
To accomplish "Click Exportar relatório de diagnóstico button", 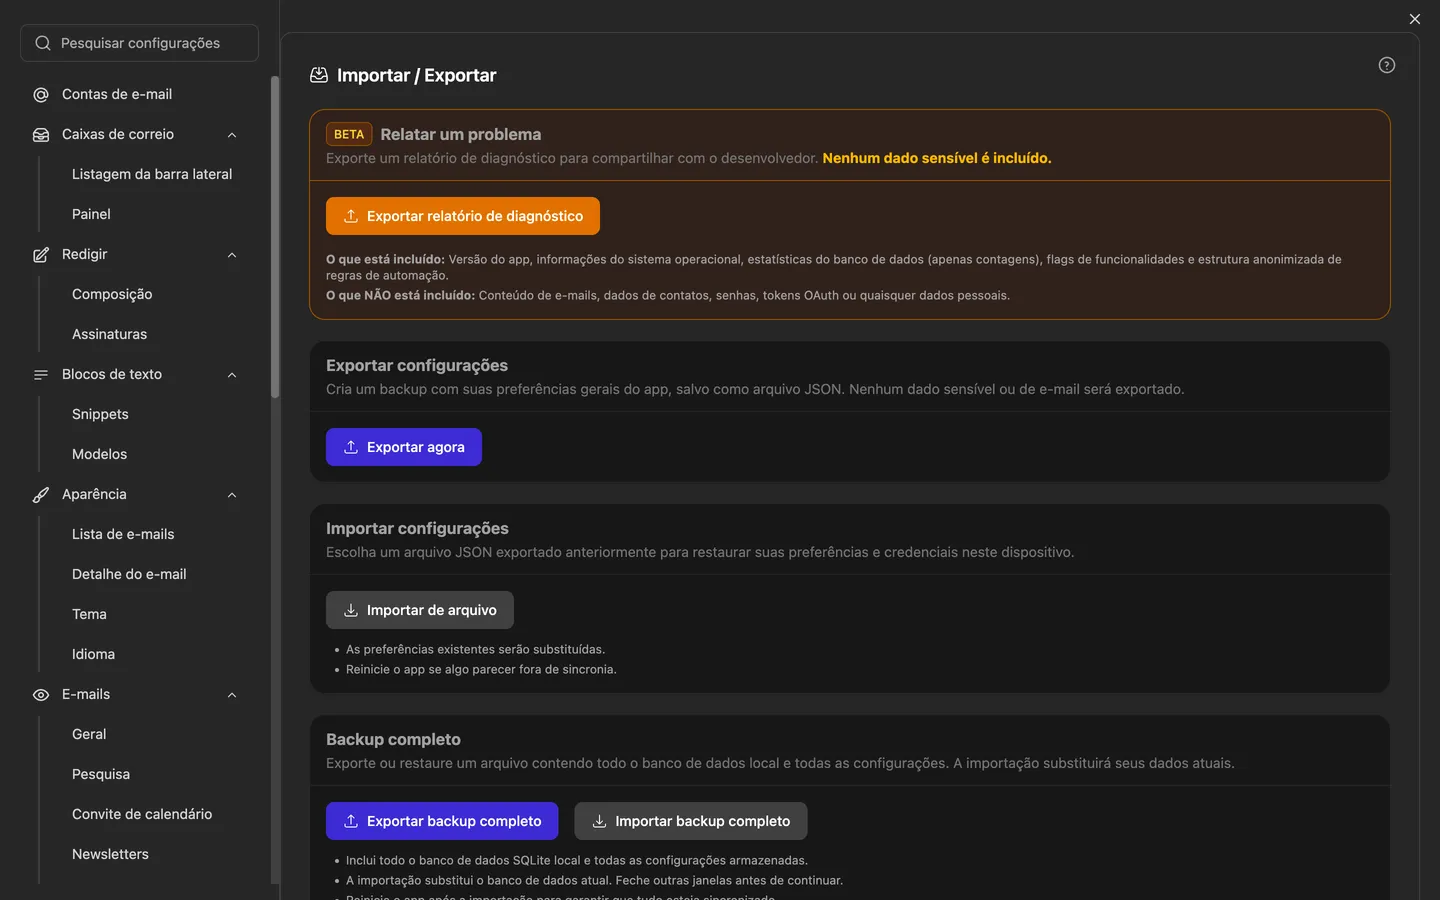I will tap(463, 216).
